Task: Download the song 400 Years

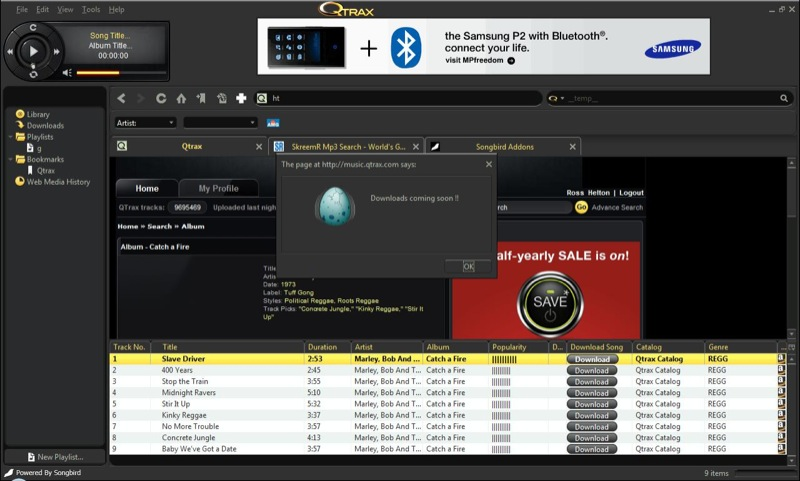Action: 592,370
